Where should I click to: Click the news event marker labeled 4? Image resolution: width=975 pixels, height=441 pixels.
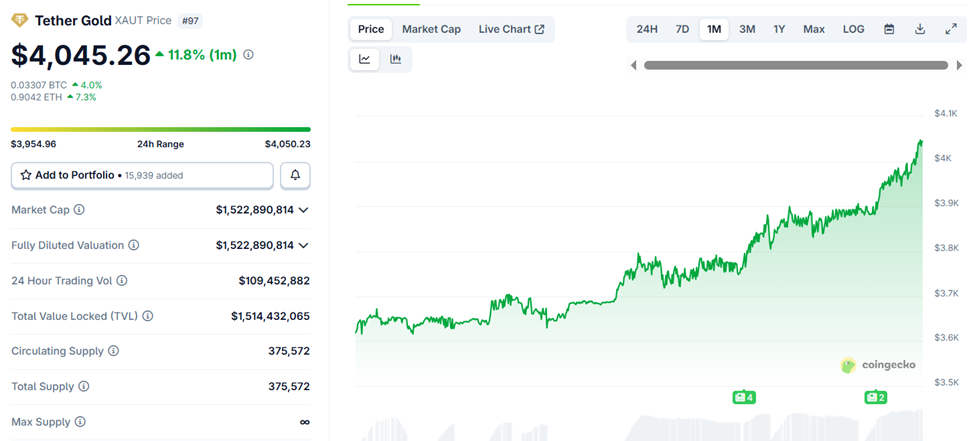(743, 397)
